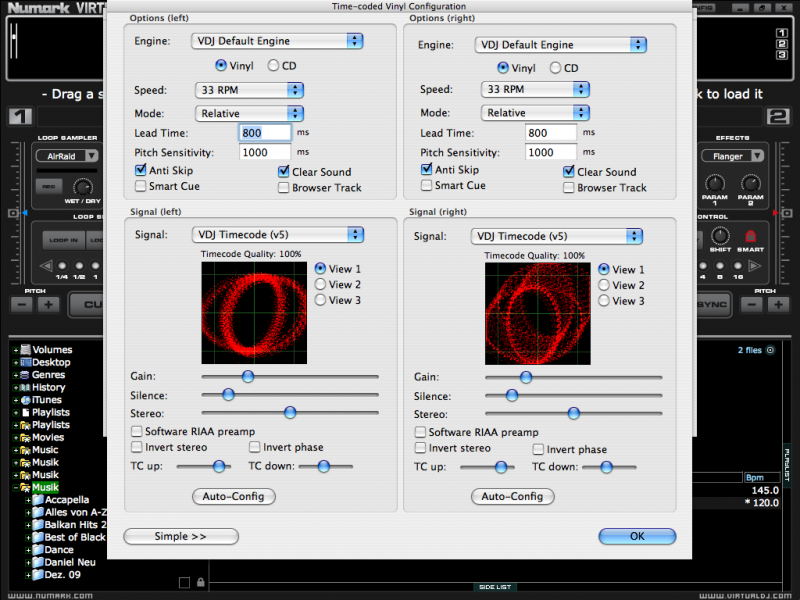Click the right Lead Time input field

coord(551,133)
